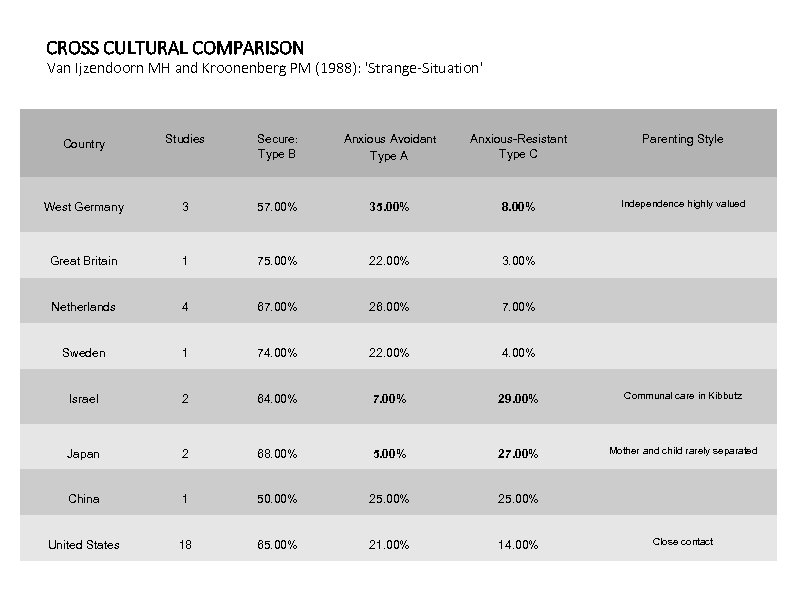Select the 'West Germany' row label
The width and height of the screenshot is (794, 595).
pyautogui.click(x=84, y=207)
